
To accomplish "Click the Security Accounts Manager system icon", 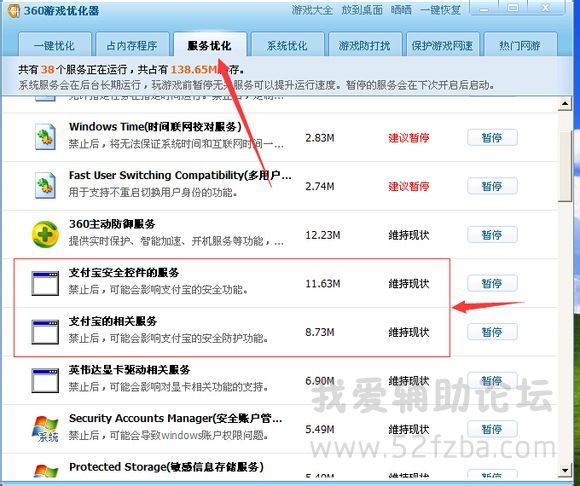I will tap(45, 429).
